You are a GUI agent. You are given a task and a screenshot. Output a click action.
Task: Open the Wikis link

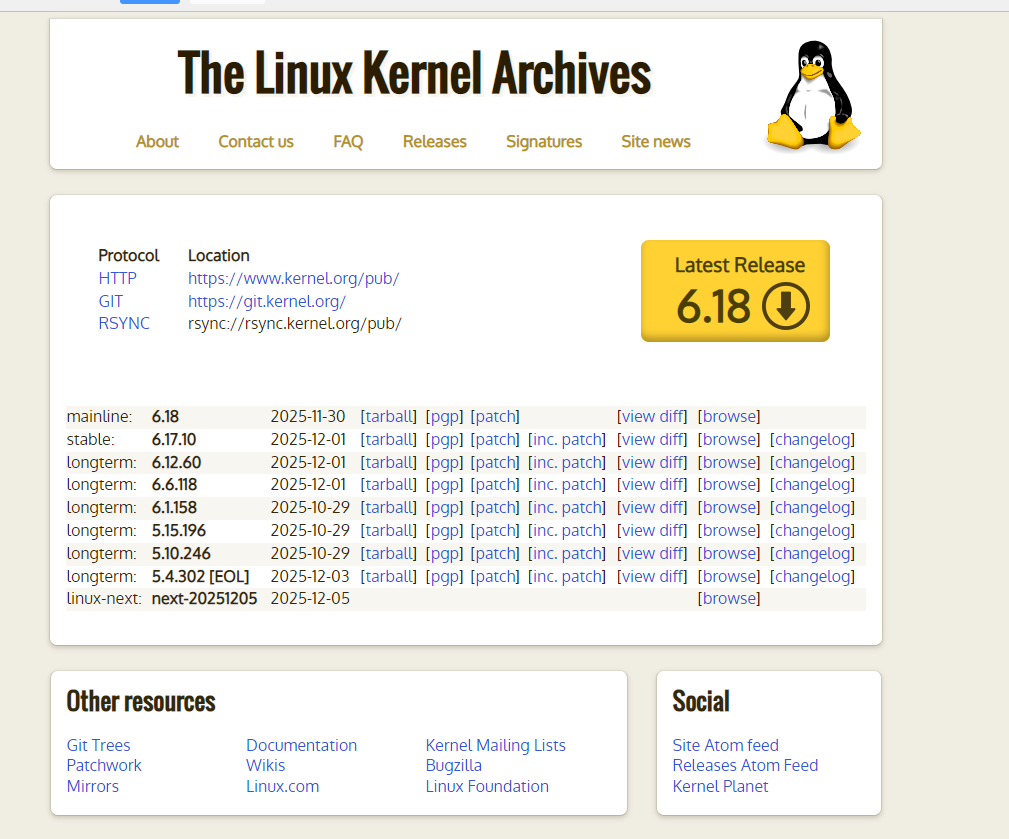(x=265, y=766)
